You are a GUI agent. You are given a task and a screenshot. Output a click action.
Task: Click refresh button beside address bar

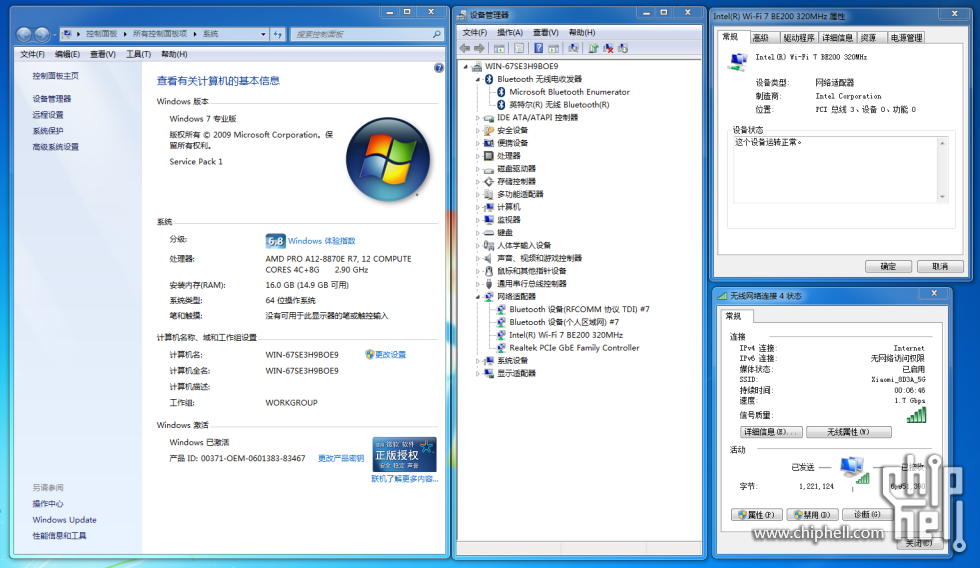[x=278, y=34]
